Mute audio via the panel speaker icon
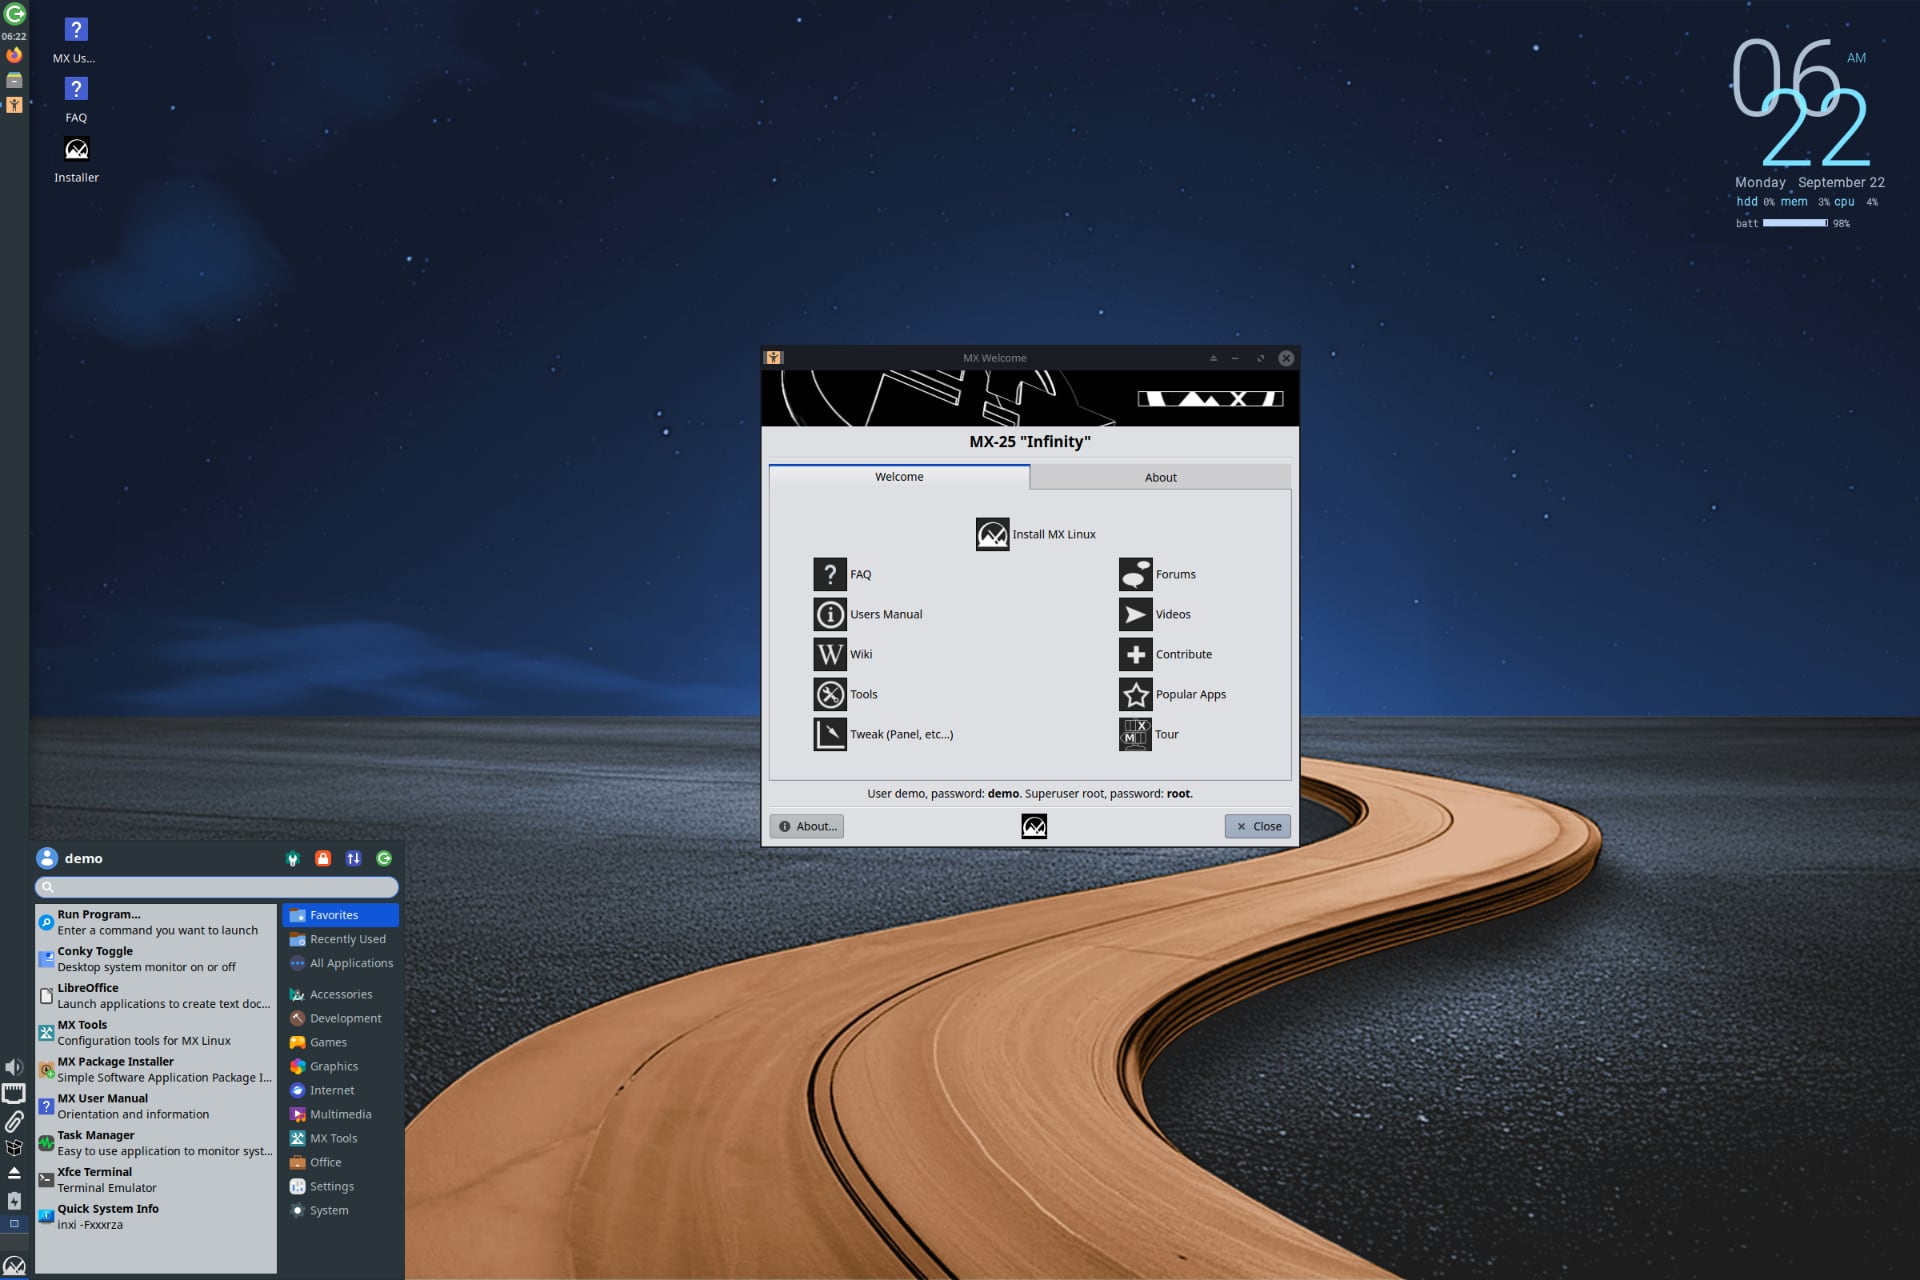Image resolution: width=1920 pixels, height=1280 pixels. (x=14, y=1066)
